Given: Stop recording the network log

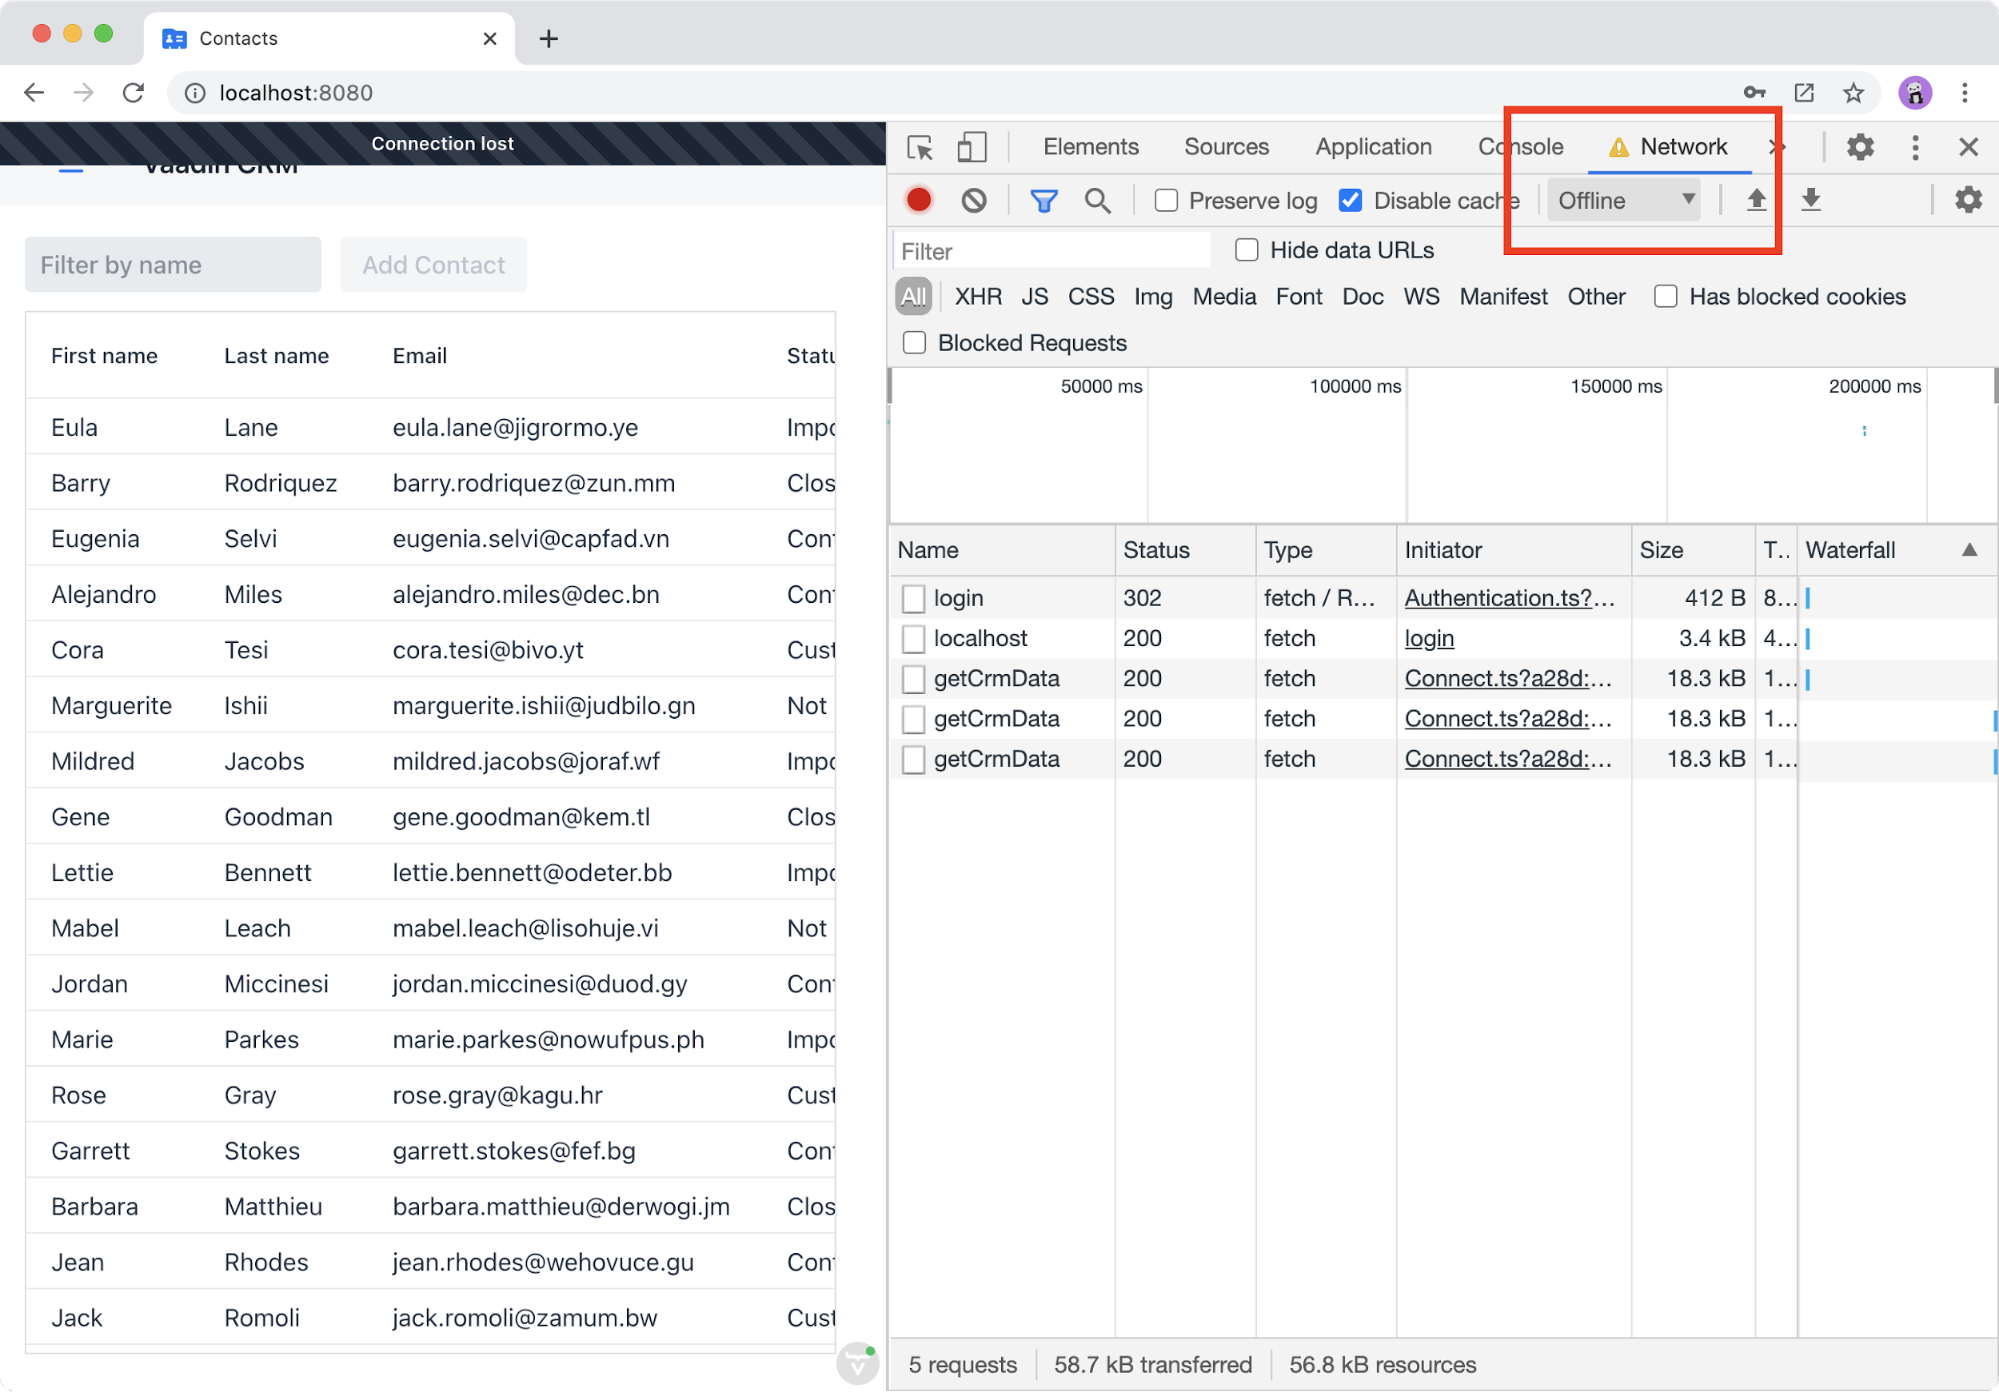Looking at the screenshot, I should 918,199.
